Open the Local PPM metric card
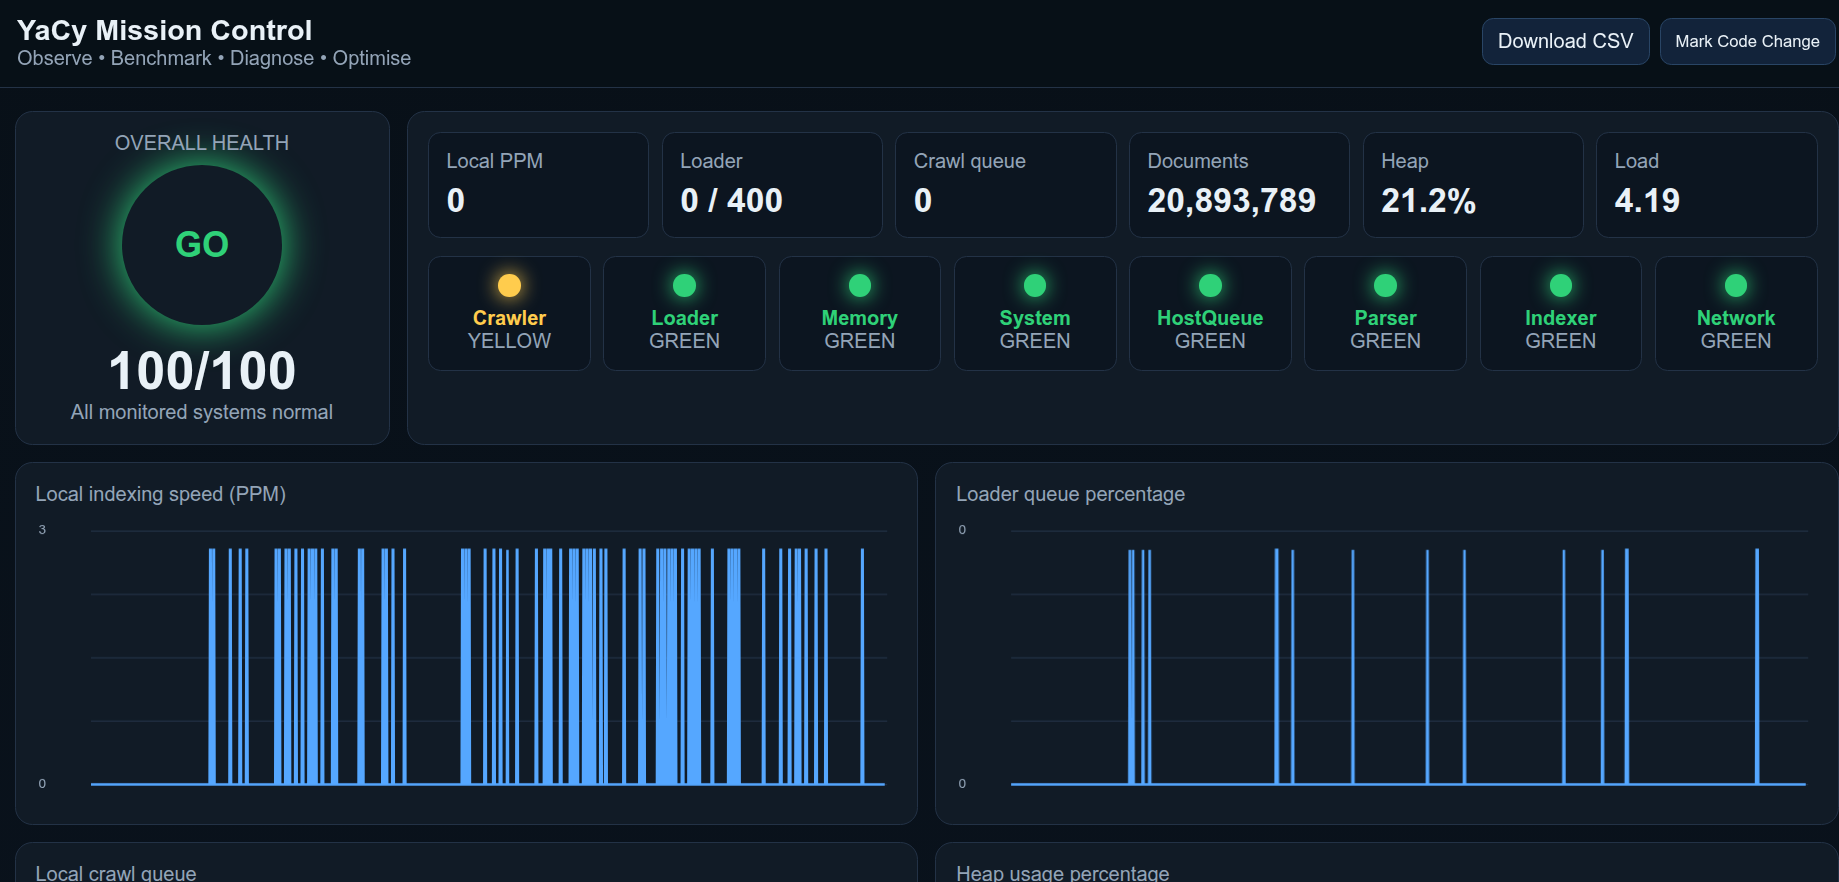The image size is (1839, 882). (x=538, y=185)
